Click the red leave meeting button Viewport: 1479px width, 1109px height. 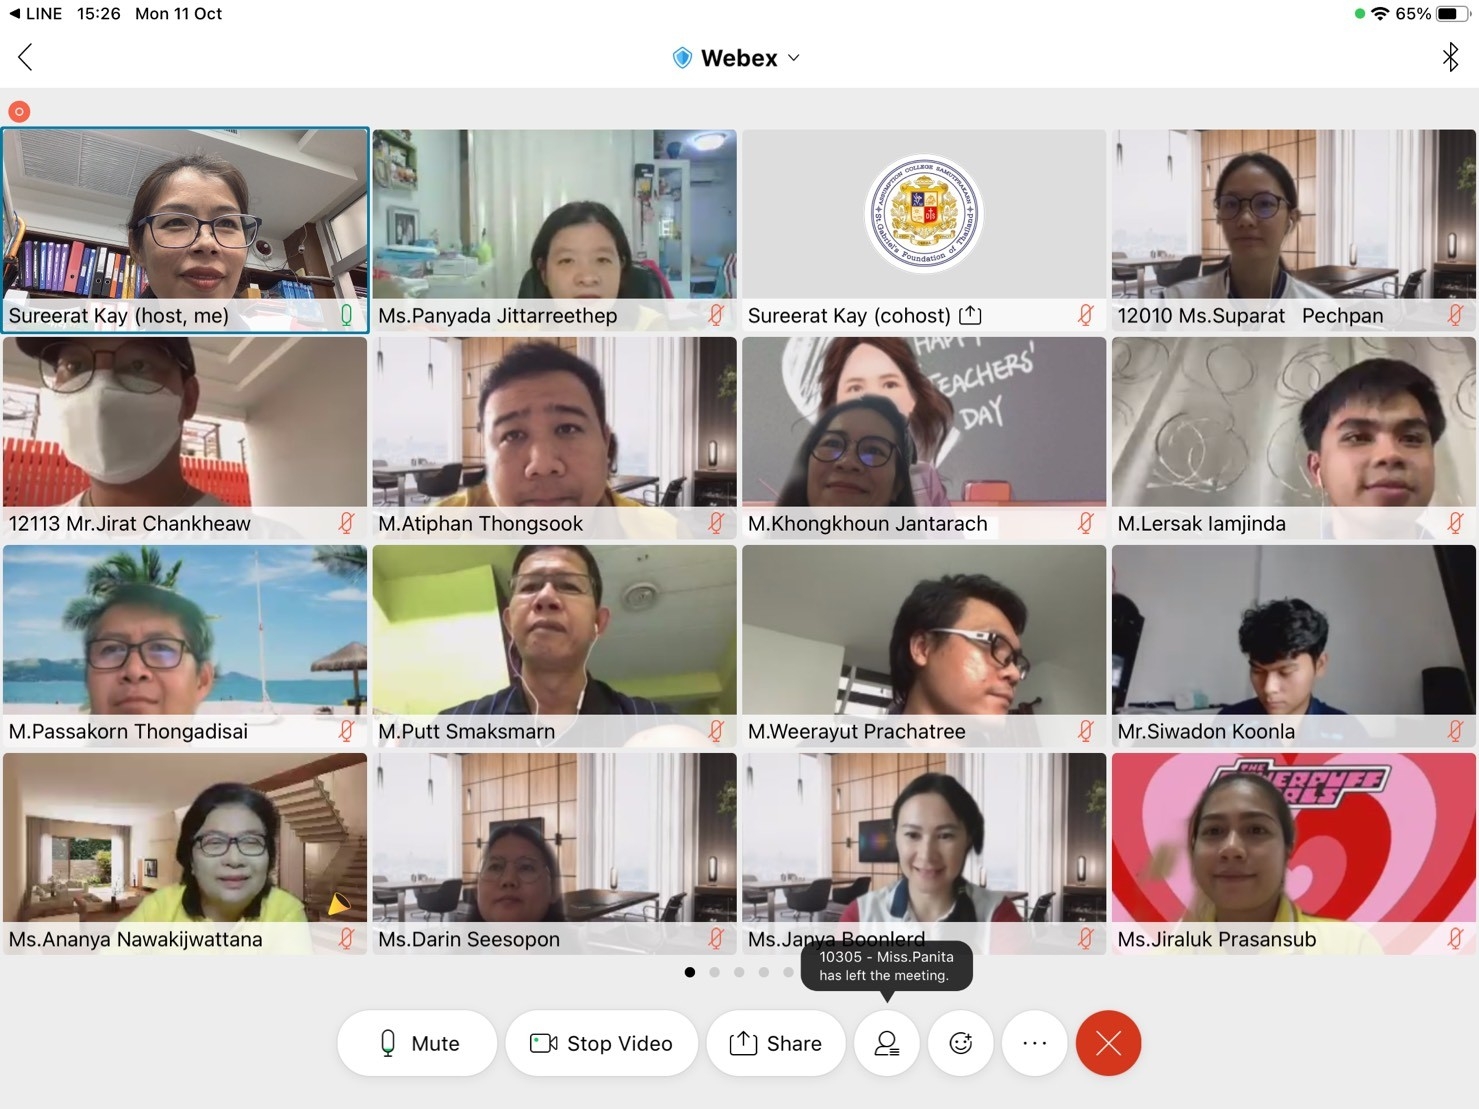(1108, 1043)
